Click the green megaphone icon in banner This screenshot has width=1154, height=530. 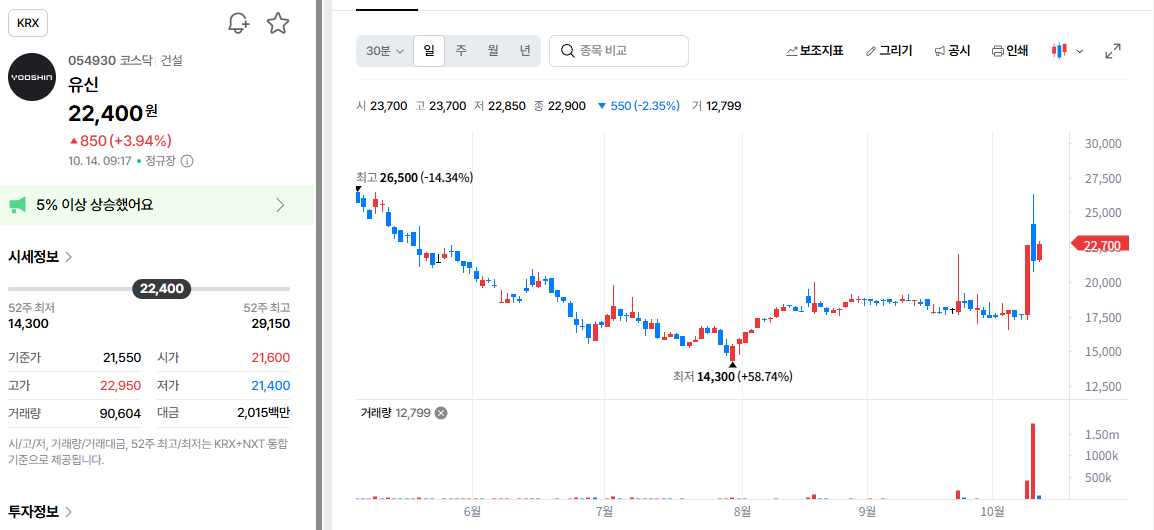click(18, 205)
